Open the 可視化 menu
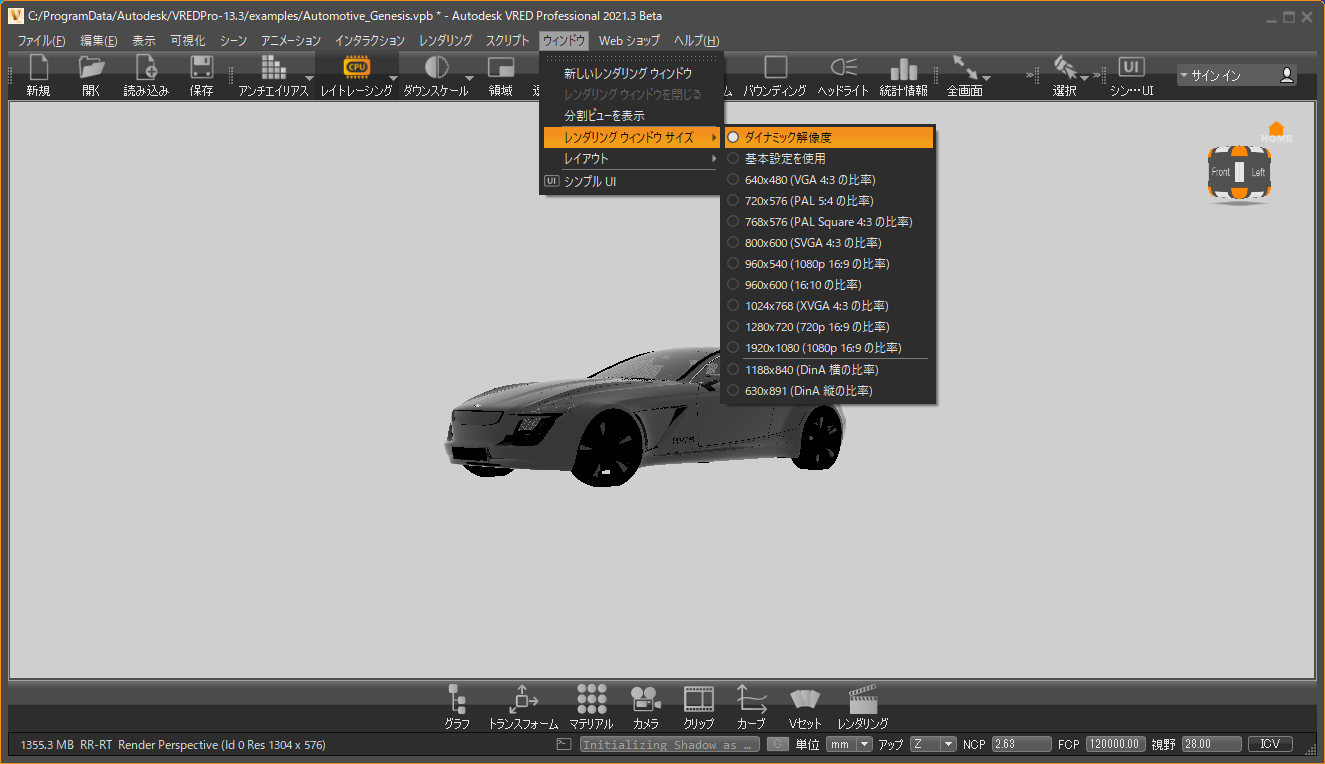1325x764 pixels. (187, 40)
